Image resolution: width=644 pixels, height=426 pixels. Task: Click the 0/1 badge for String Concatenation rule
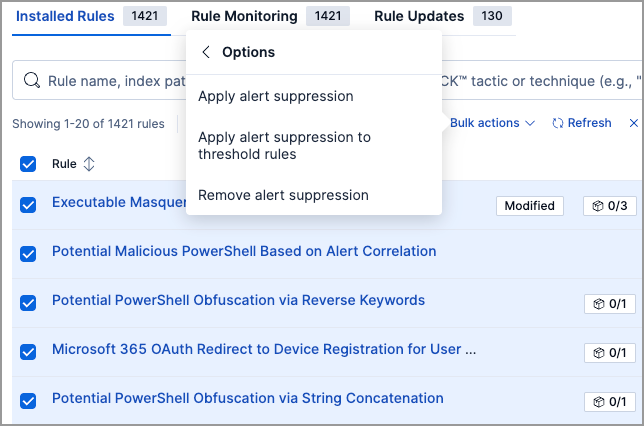point(610,402)
